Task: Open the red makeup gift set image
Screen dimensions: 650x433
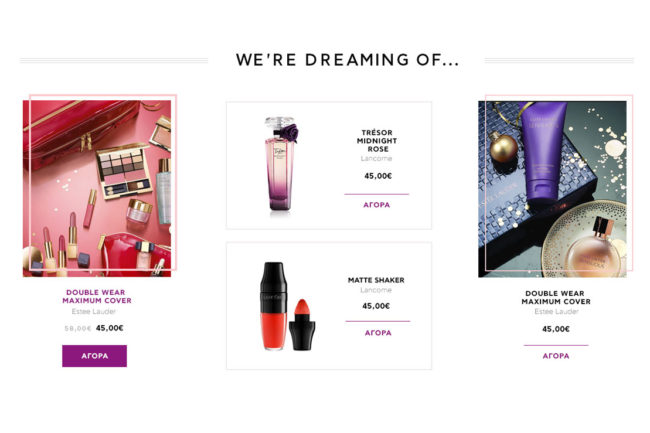Action: [x=97, y=189]
